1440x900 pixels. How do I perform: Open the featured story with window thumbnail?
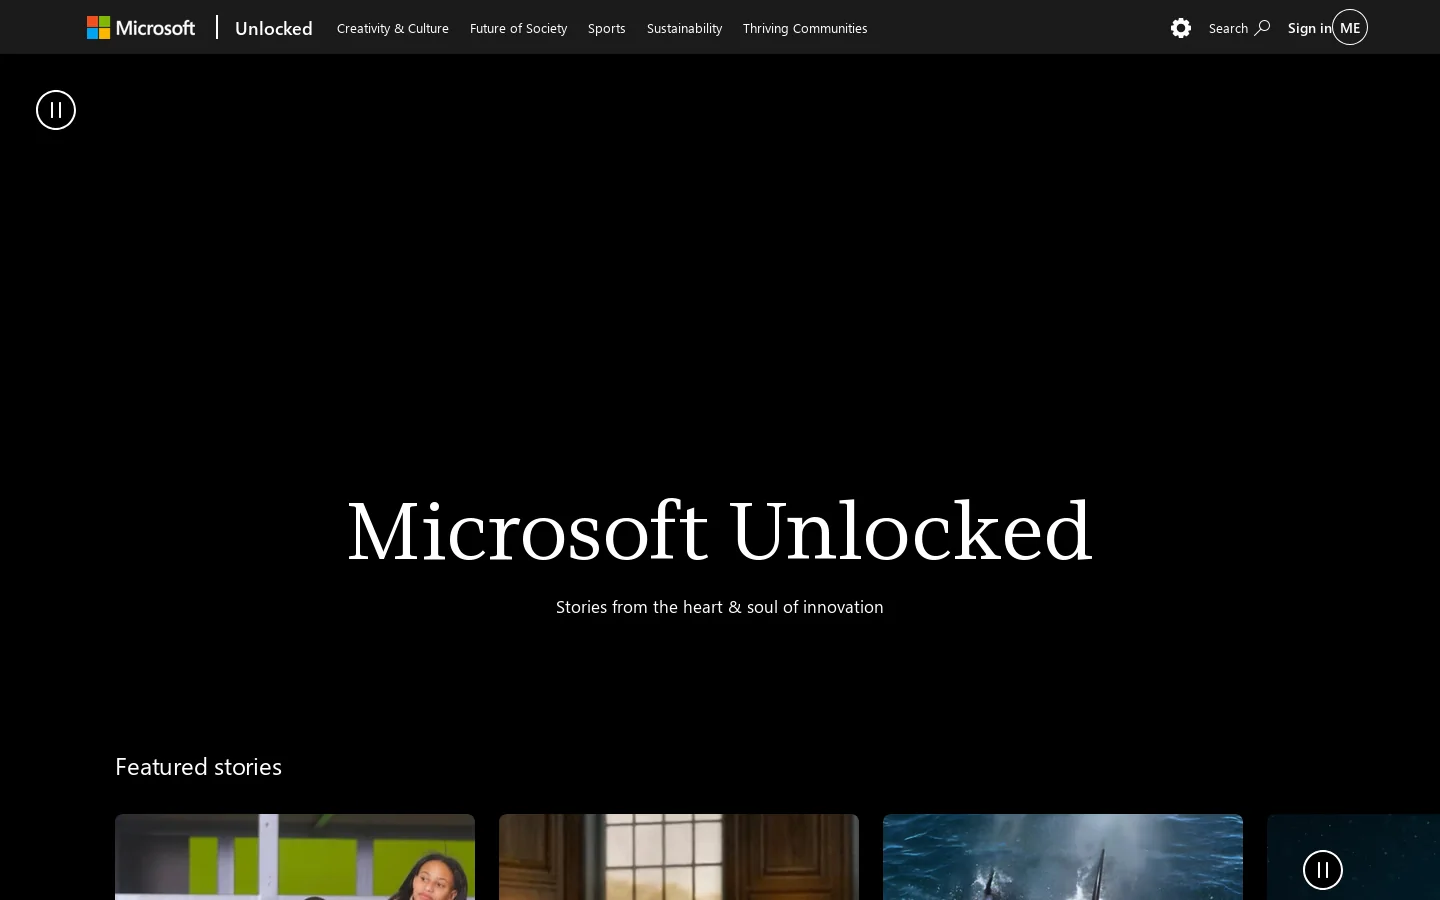679,857
